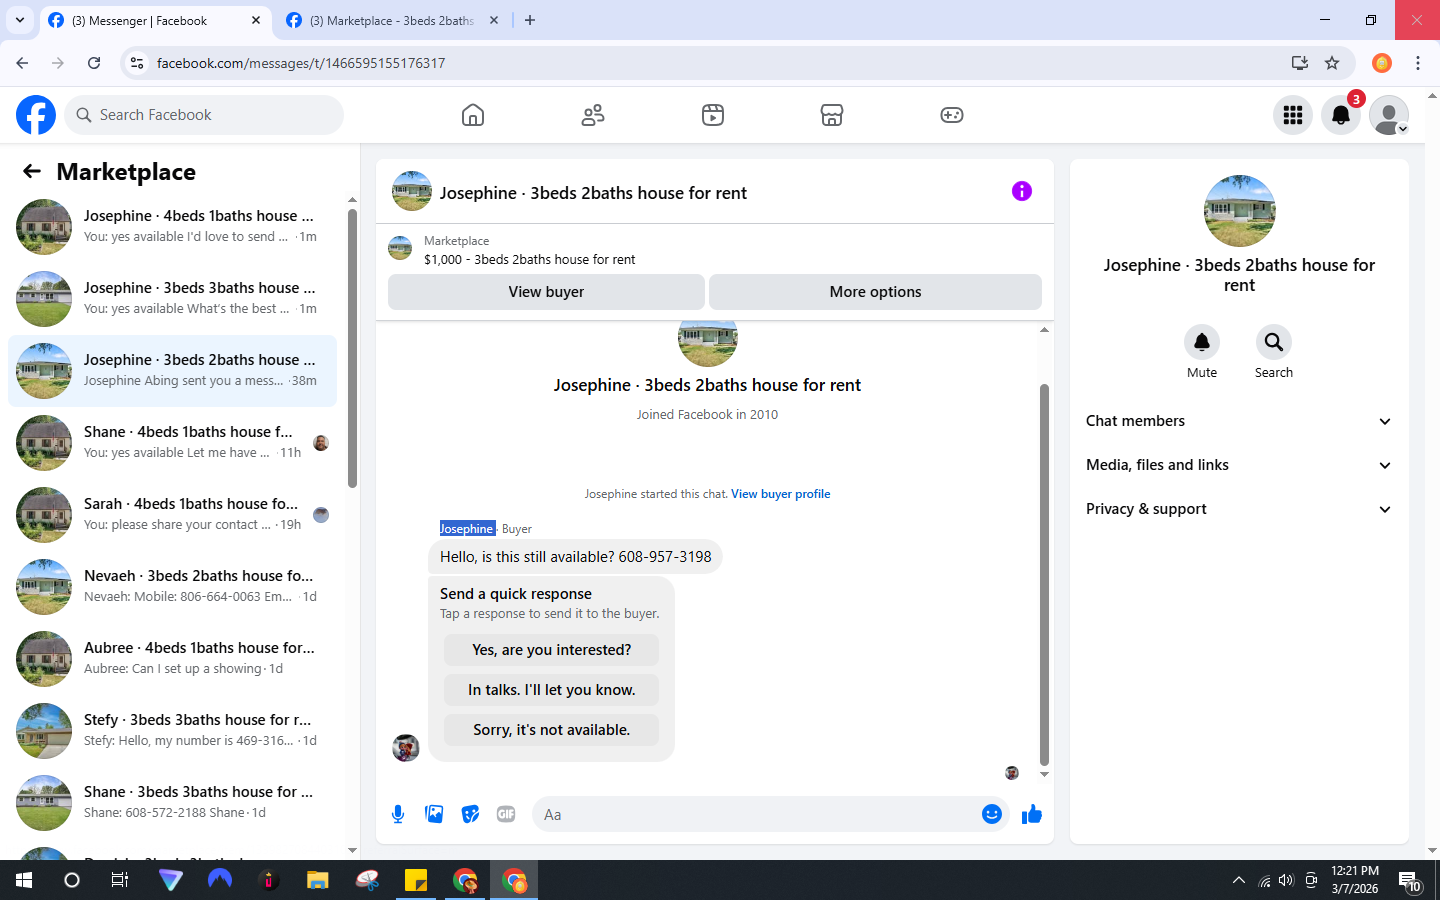
Task: Click the microphone voice clip icon
Action: [398, 814]
